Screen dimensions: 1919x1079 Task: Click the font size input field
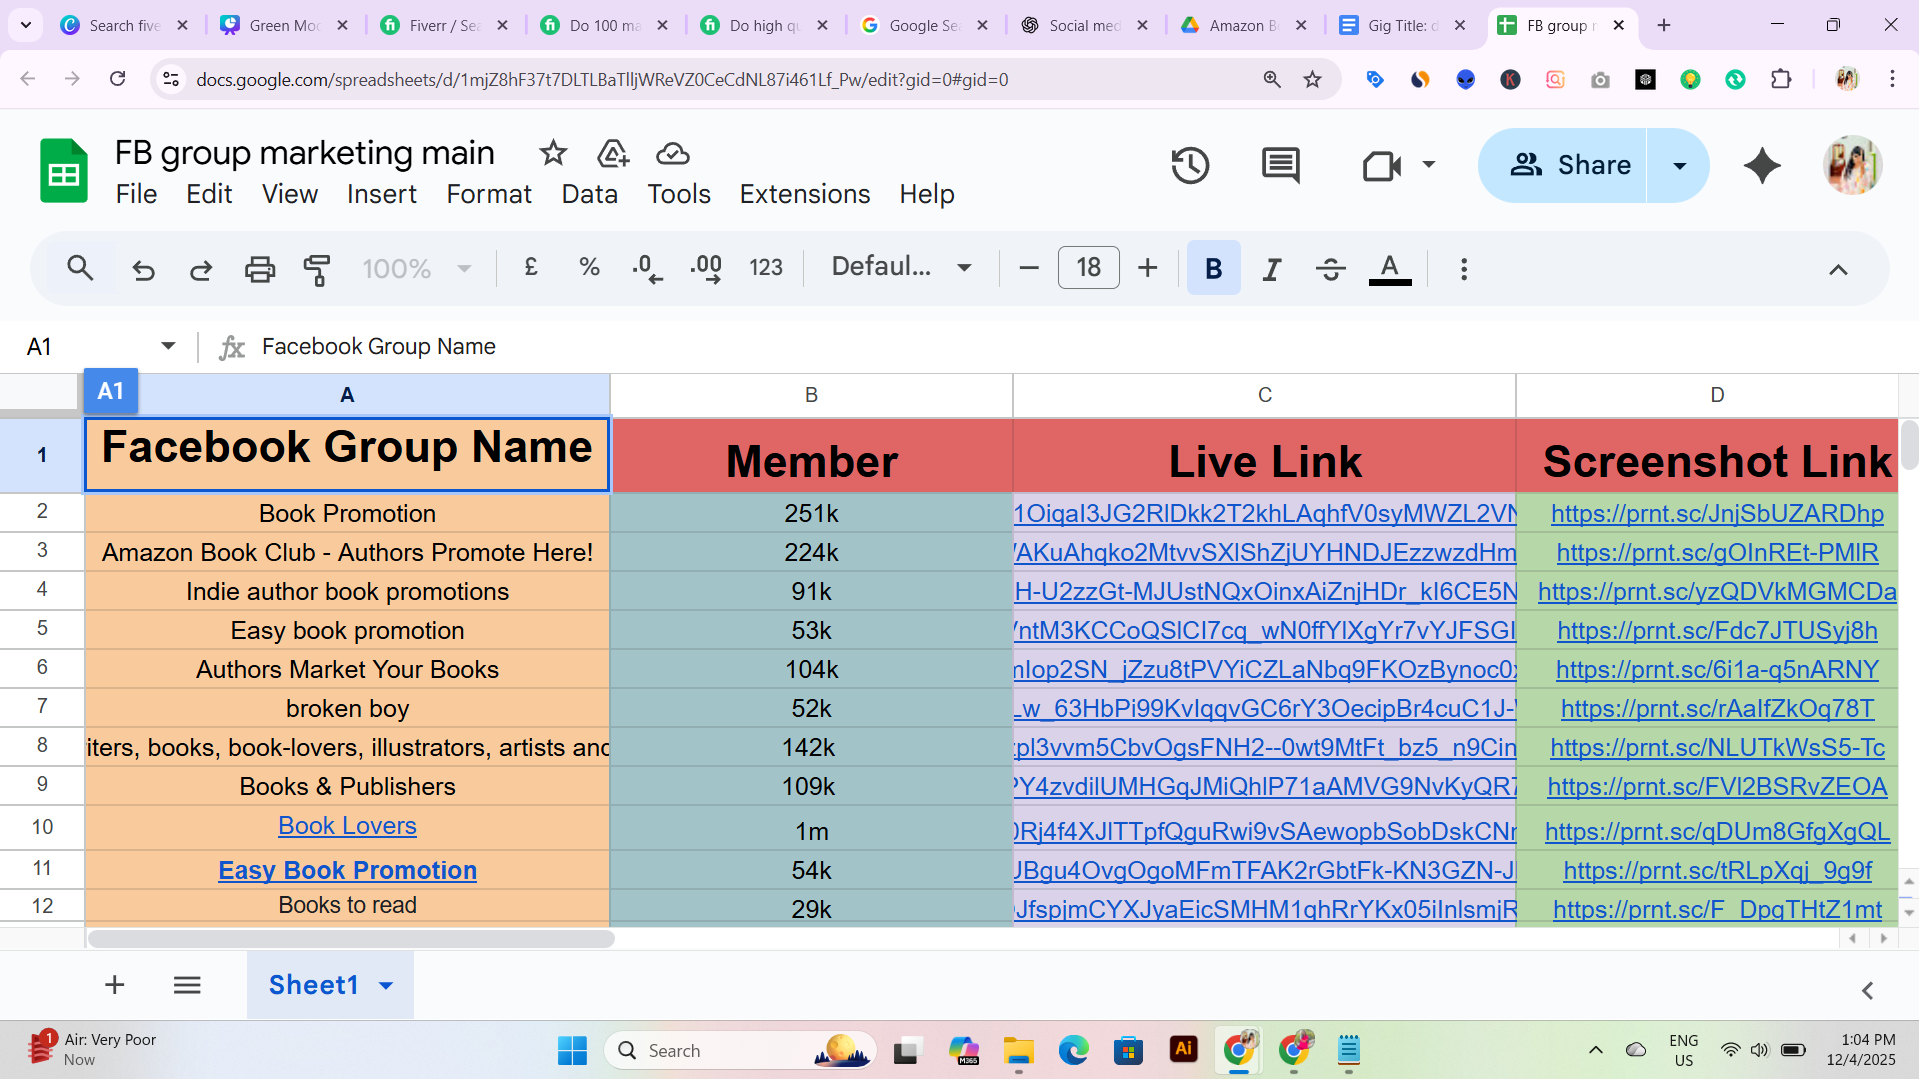click(1088, 268)
